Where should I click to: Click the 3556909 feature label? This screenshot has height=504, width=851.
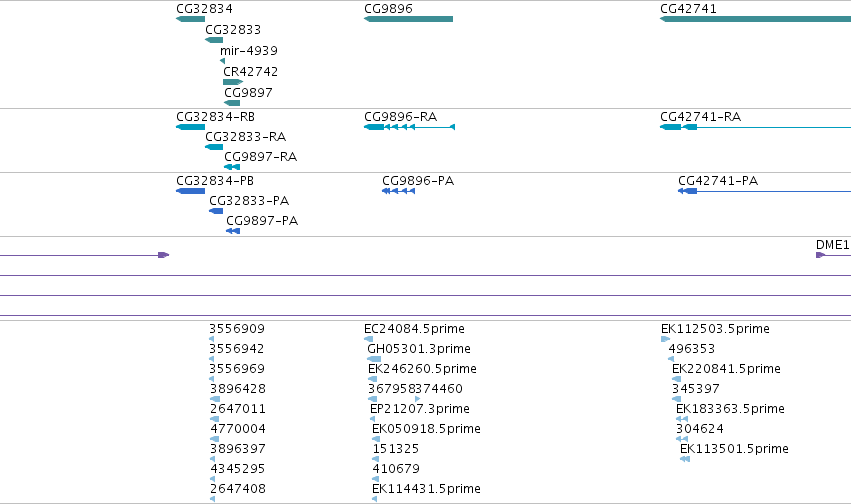[237, 329]
